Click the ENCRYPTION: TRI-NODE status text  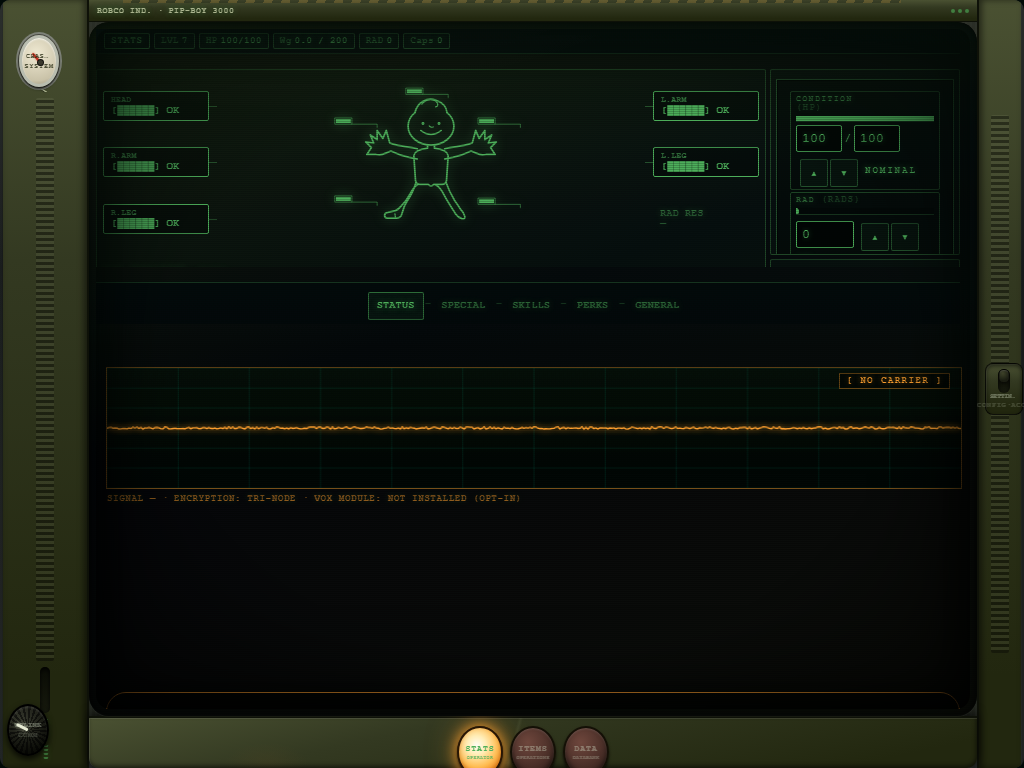click(x=234, y=498)
